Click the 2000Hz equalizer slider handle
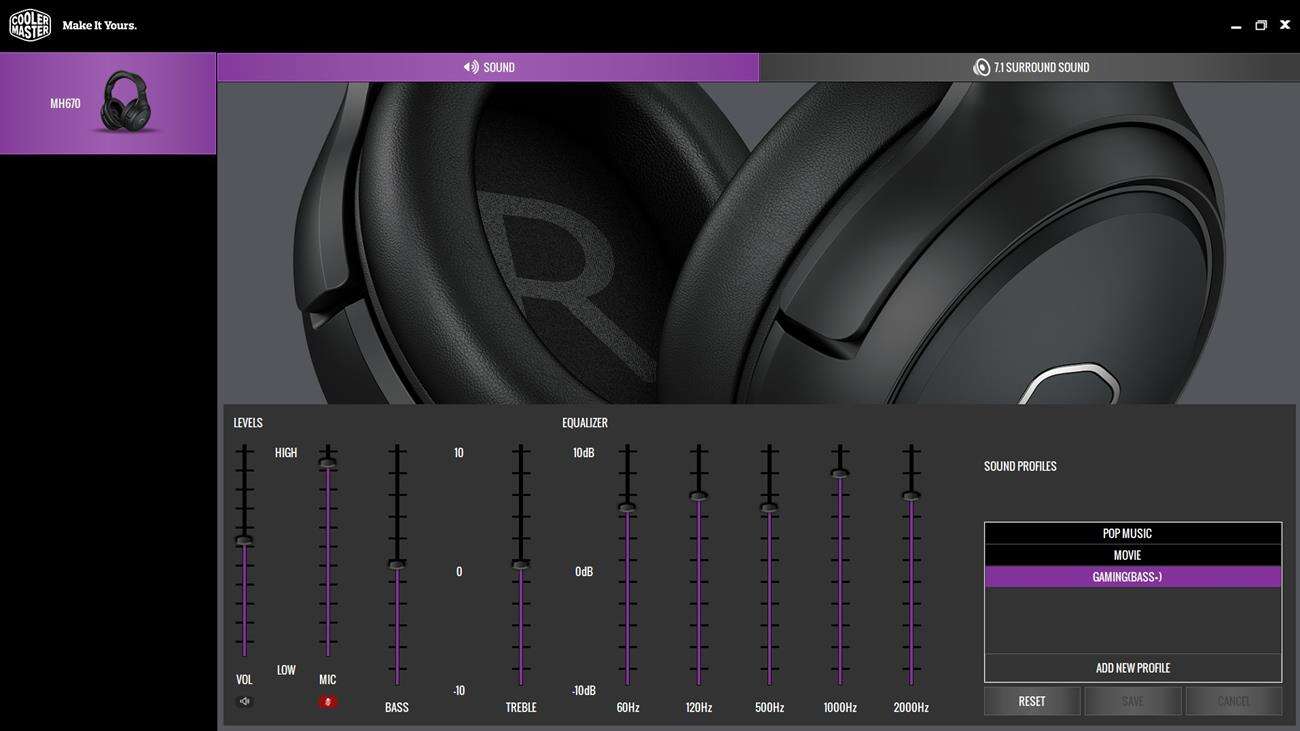This screenshot has width=1300, height=731. [911, 496]
